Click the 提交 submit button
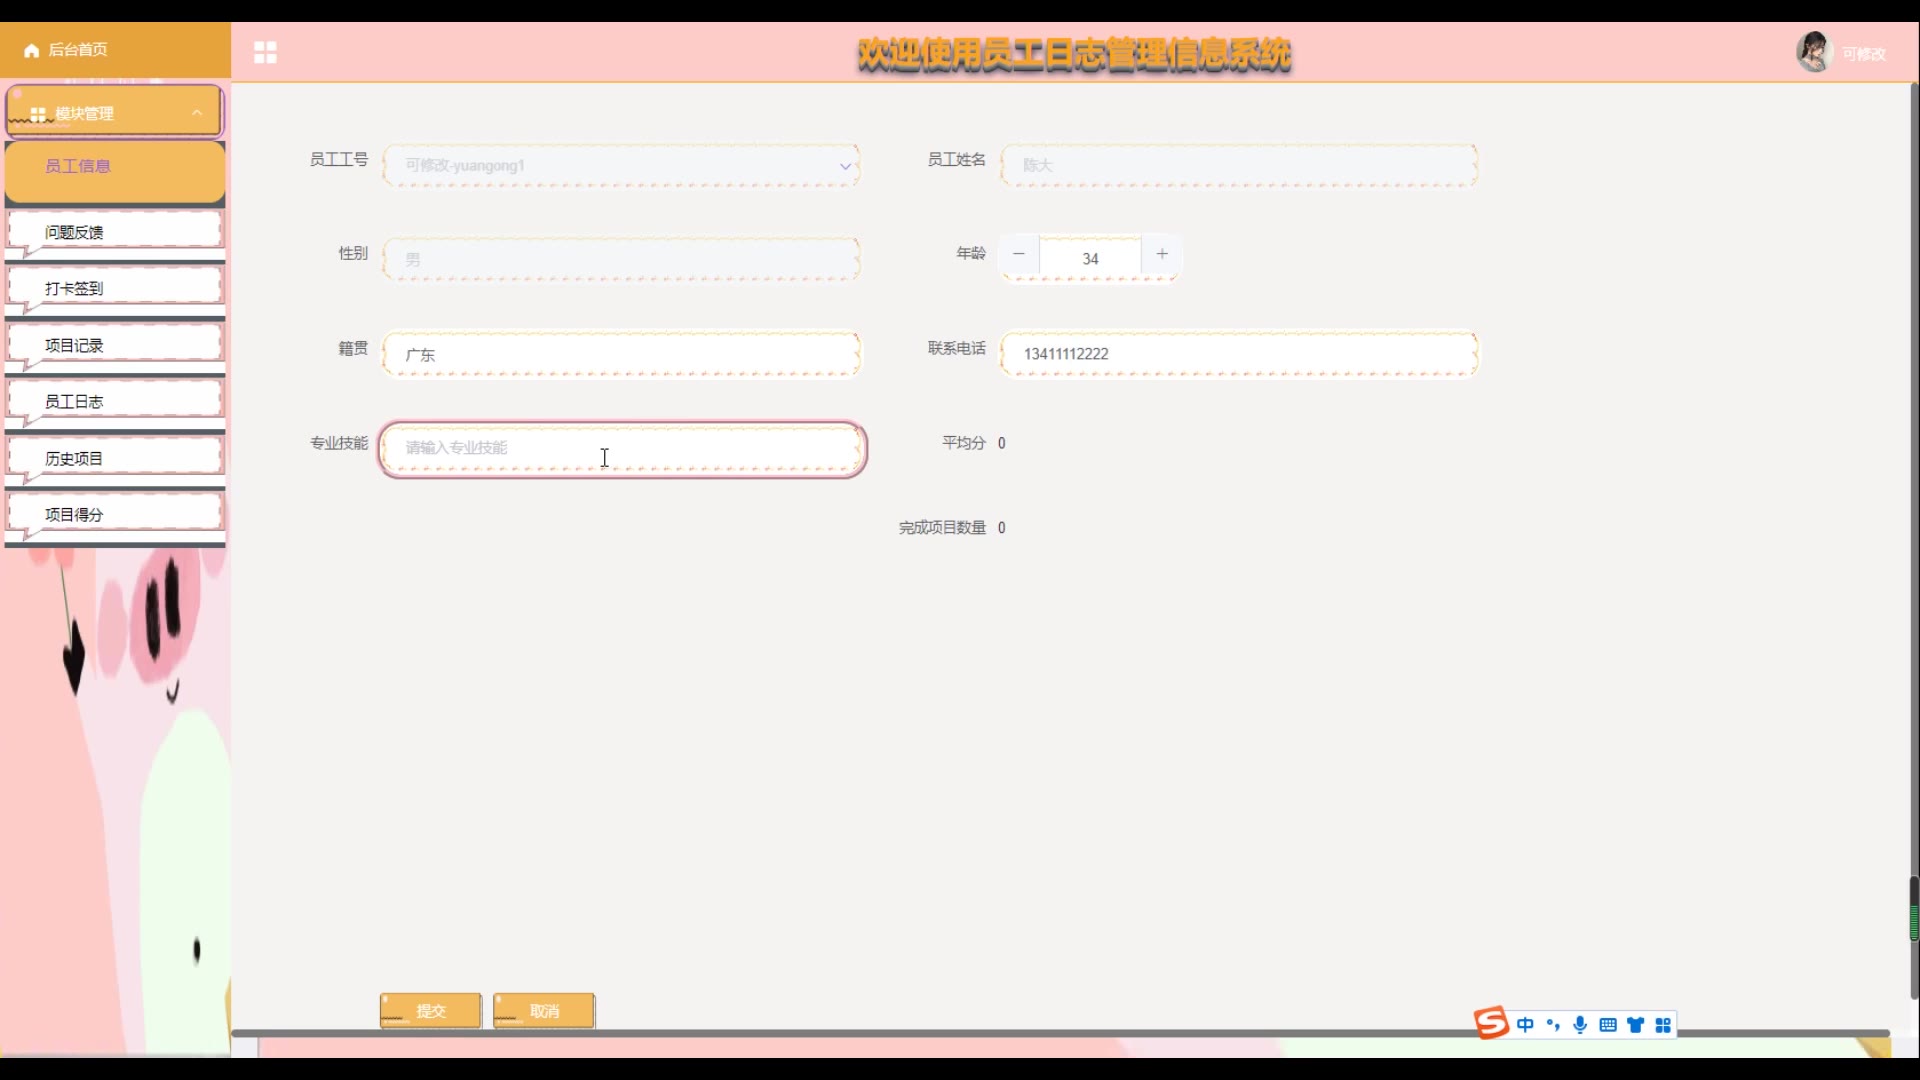 [x=430, y=1011]
